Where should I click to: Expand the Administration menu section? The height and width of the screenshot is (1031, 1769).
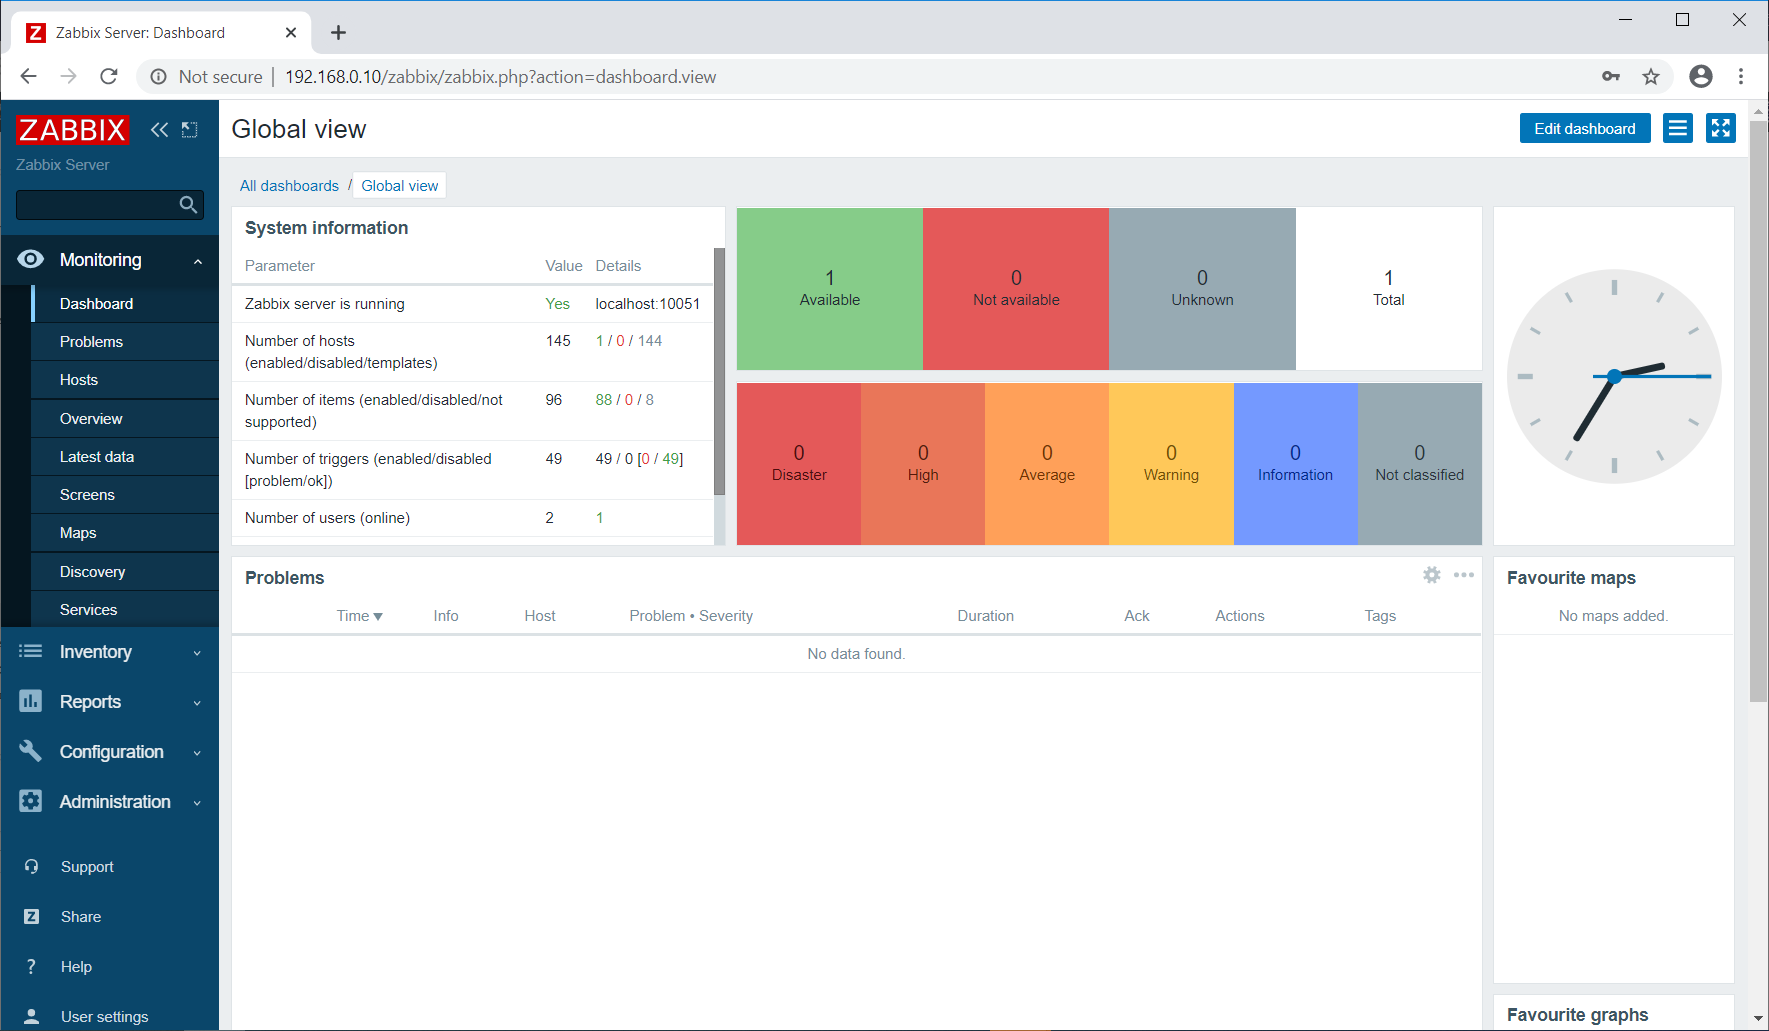click(198, 803)
